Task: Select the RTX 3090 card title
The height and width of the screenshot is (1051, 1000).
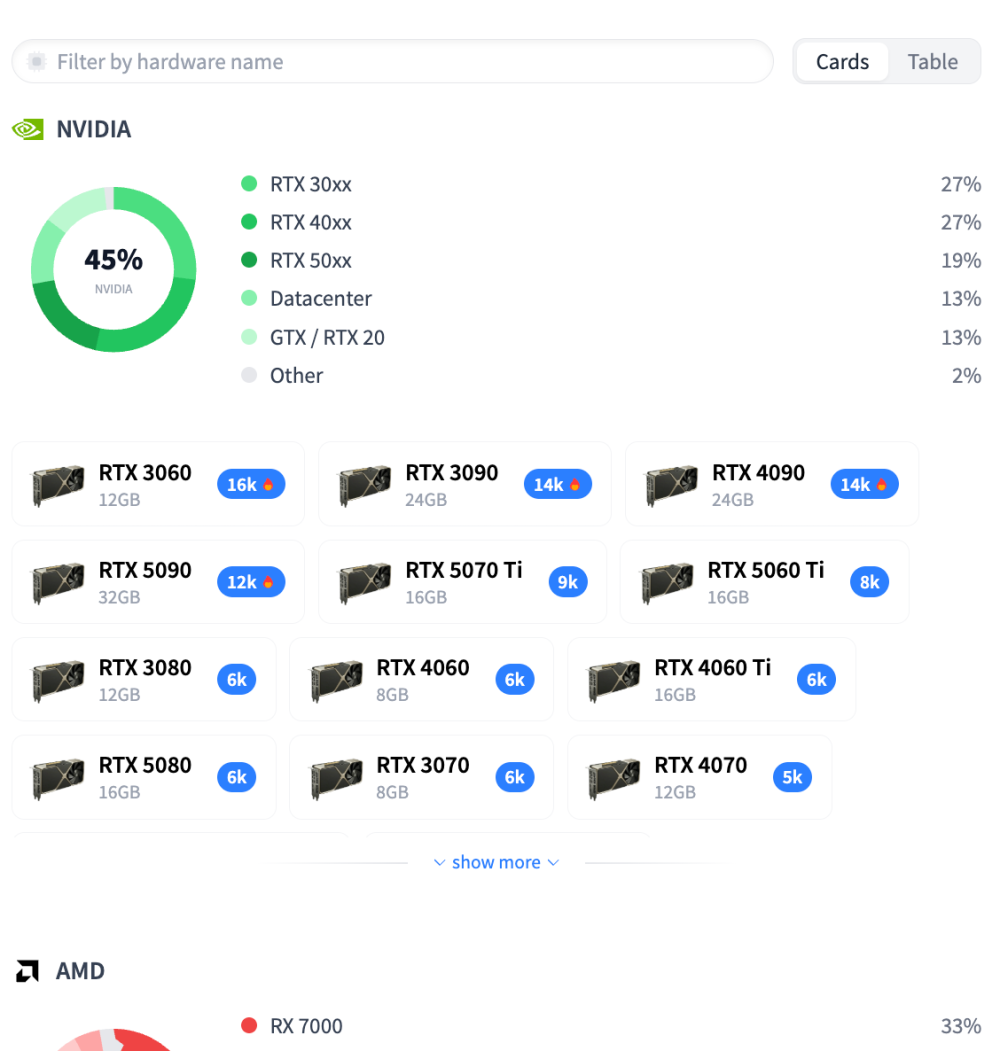Action: pos(452,473)
